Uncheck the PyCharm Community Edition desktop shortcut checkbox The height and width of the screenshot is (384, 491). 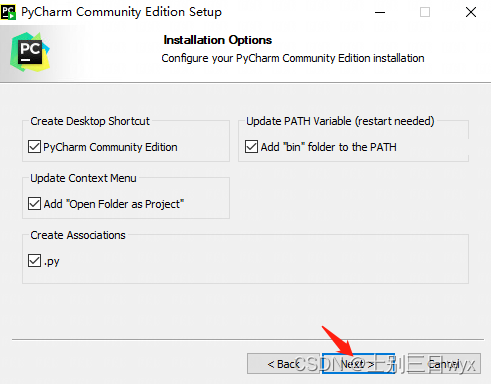pyautogui.click(x=34, y=147)
